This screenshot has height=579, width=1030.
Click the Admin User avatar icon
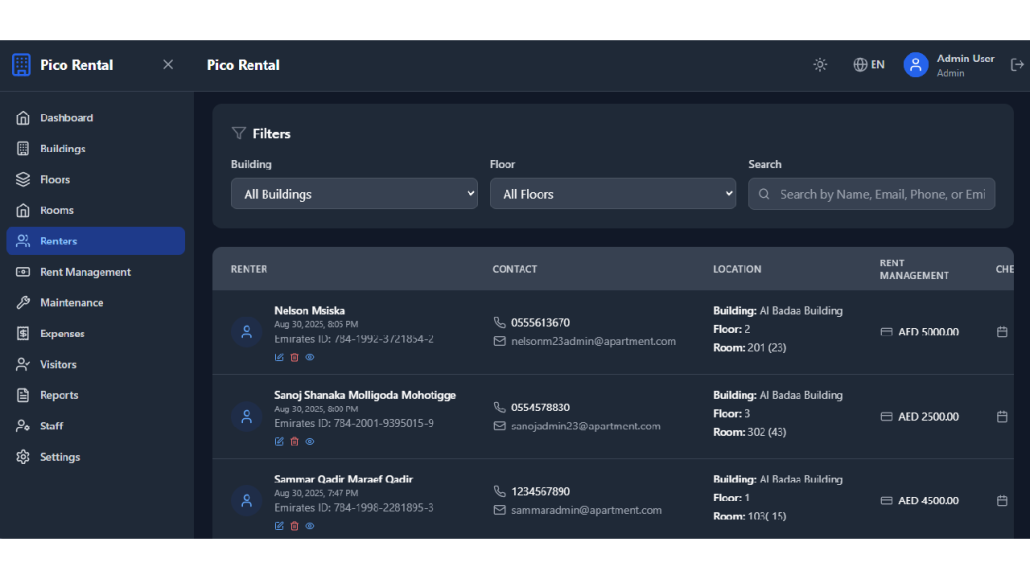915,65
